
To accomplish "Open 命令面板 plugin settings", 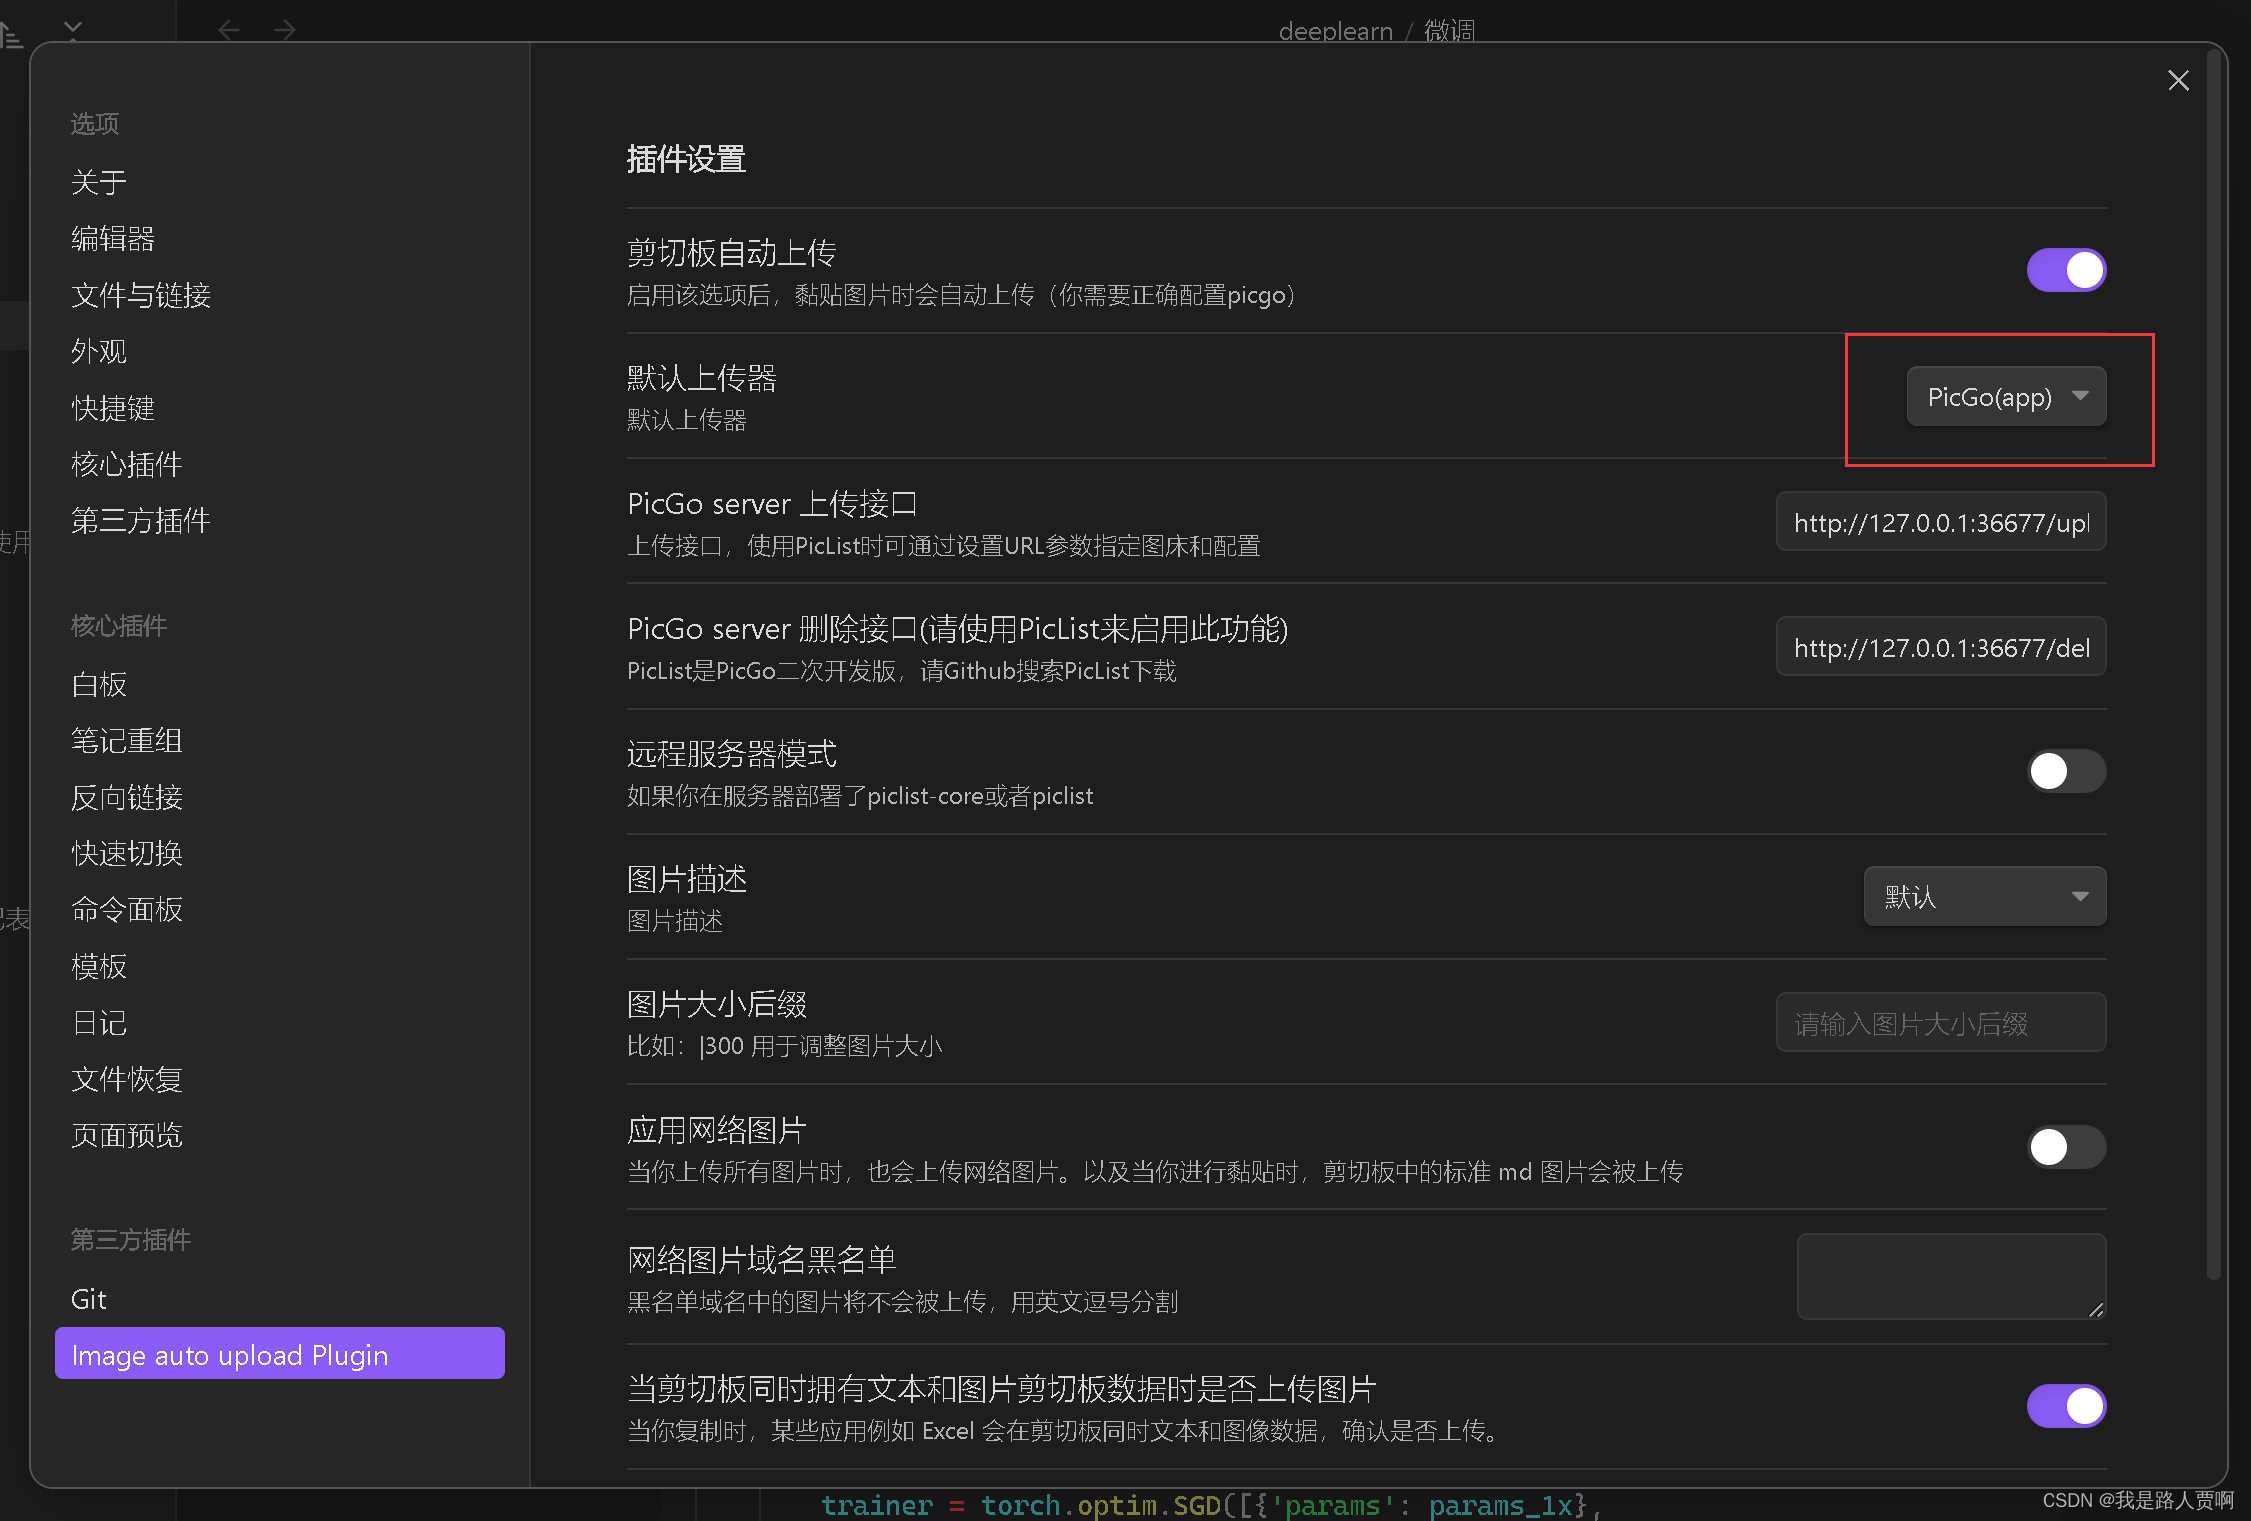I will (127, 909).
